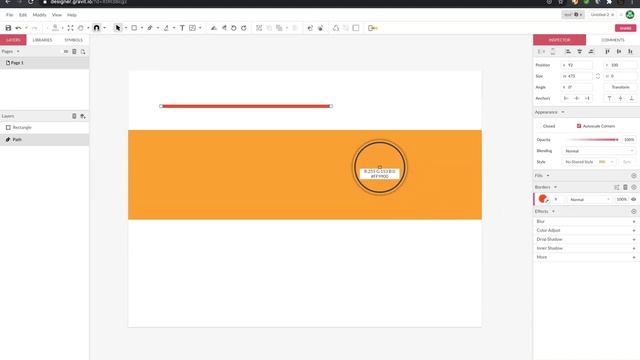The height and width of the screenshot is (360, 640).
Task: Select the Text tool
Action: [182, 28]
